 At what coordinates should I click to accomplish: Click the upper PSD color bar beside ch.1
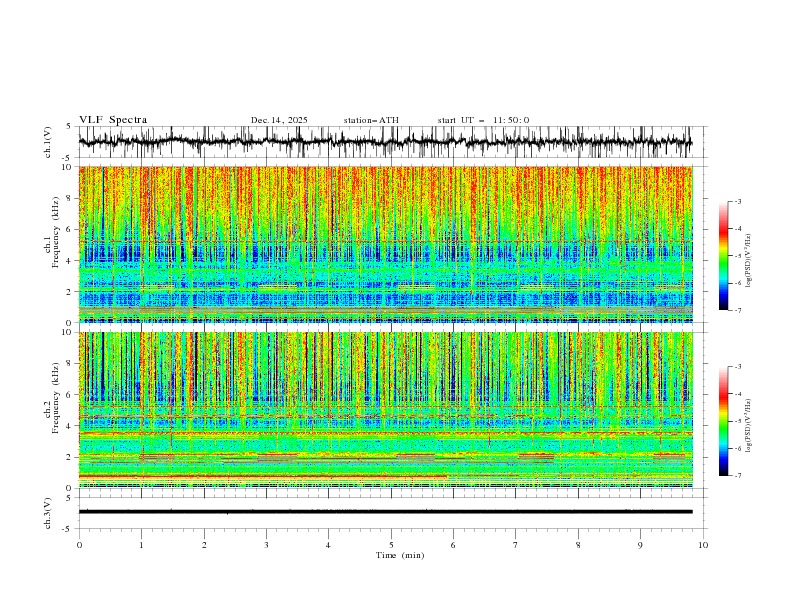(x=723, y=256)
